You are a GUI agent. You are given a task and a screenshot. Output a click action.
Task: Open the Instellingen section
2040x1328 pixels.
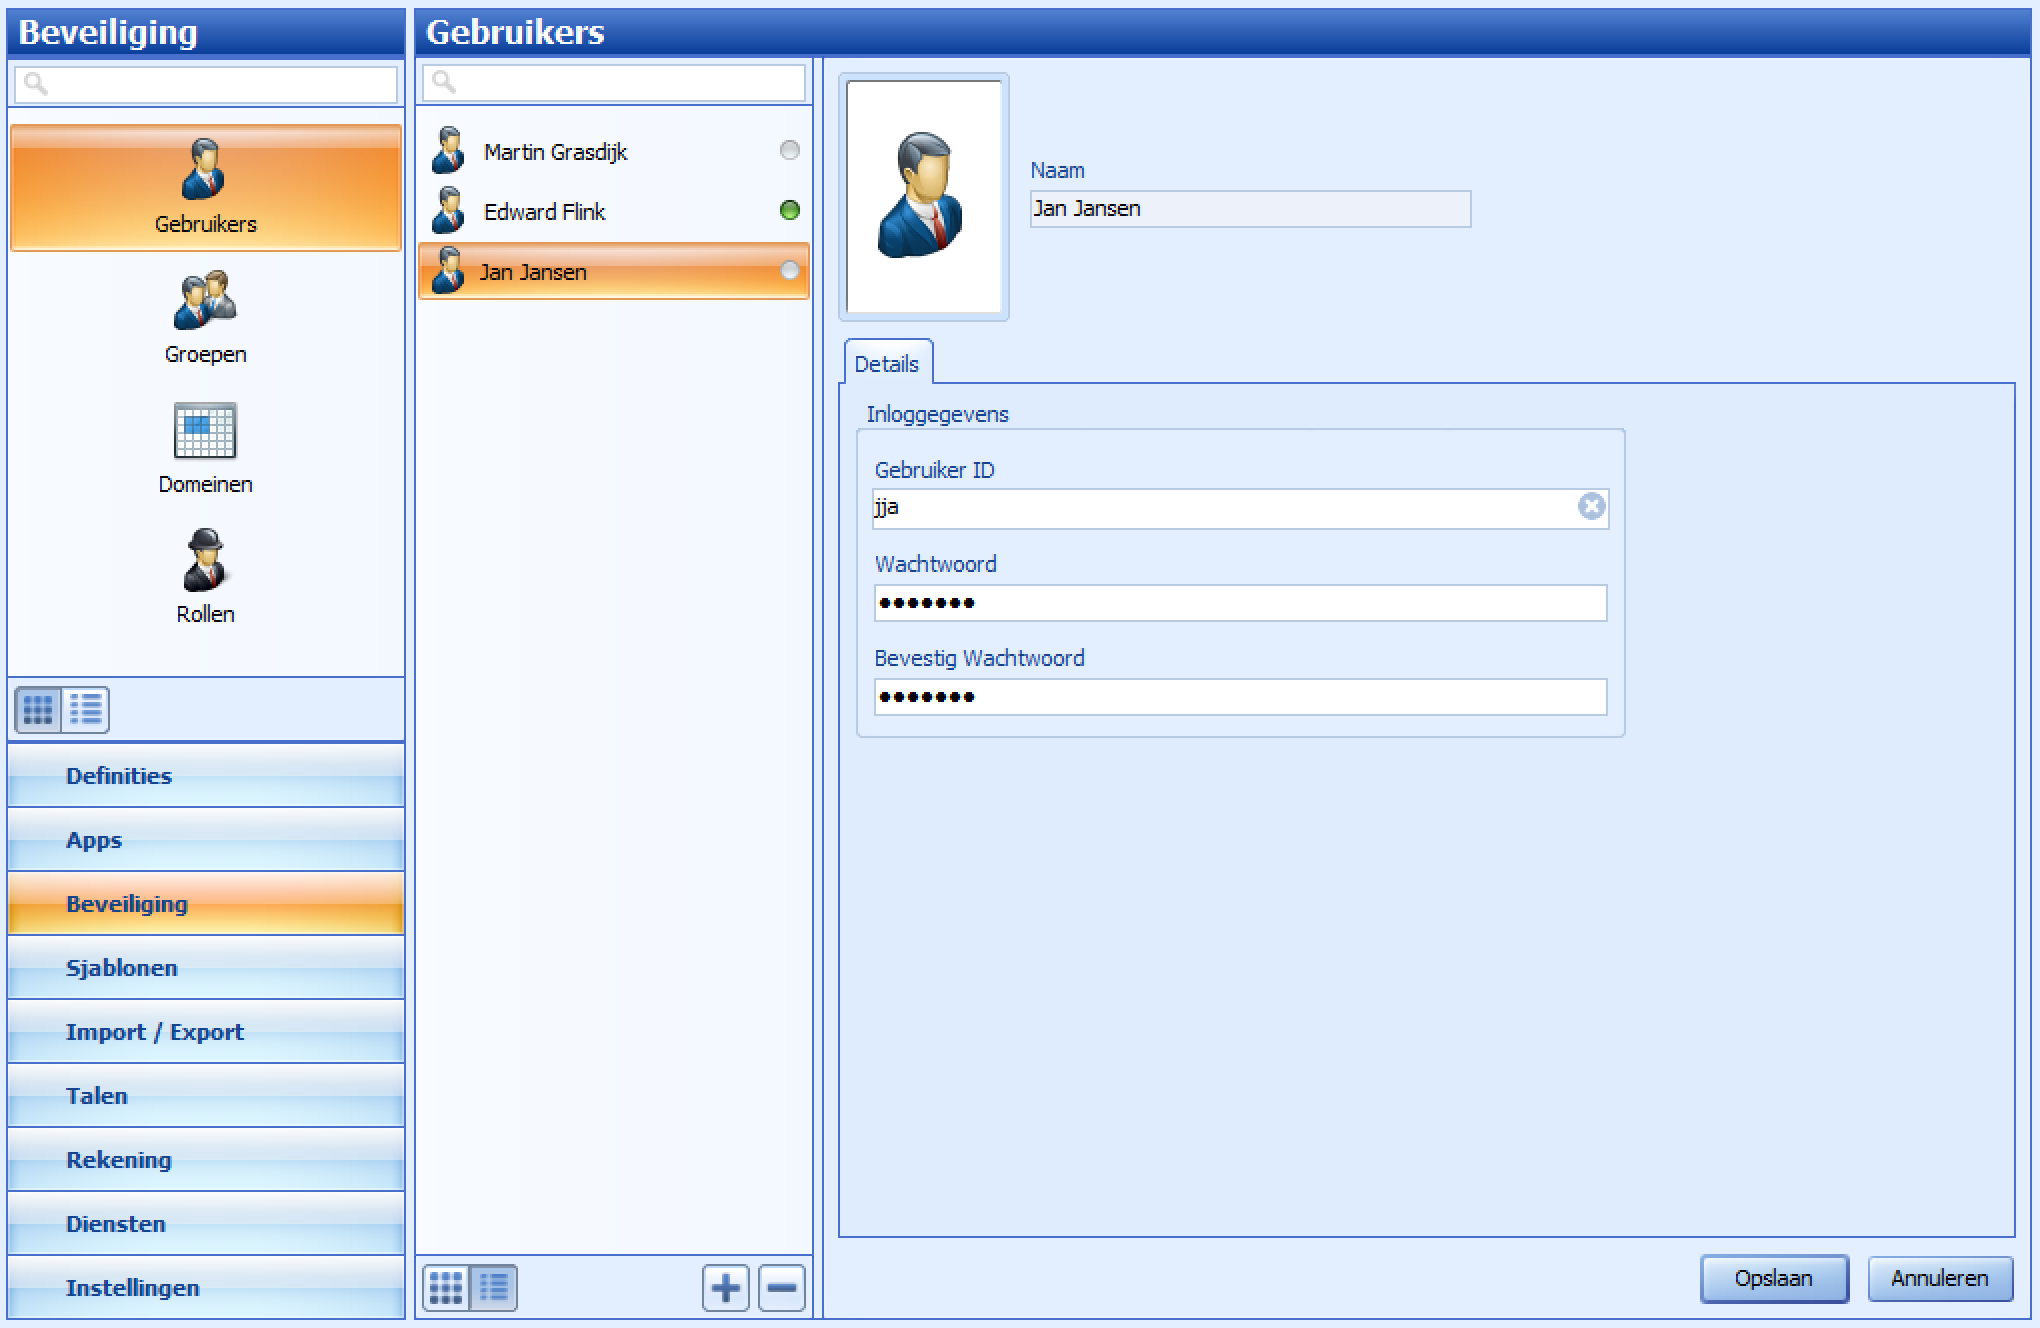pos(205,1288)
